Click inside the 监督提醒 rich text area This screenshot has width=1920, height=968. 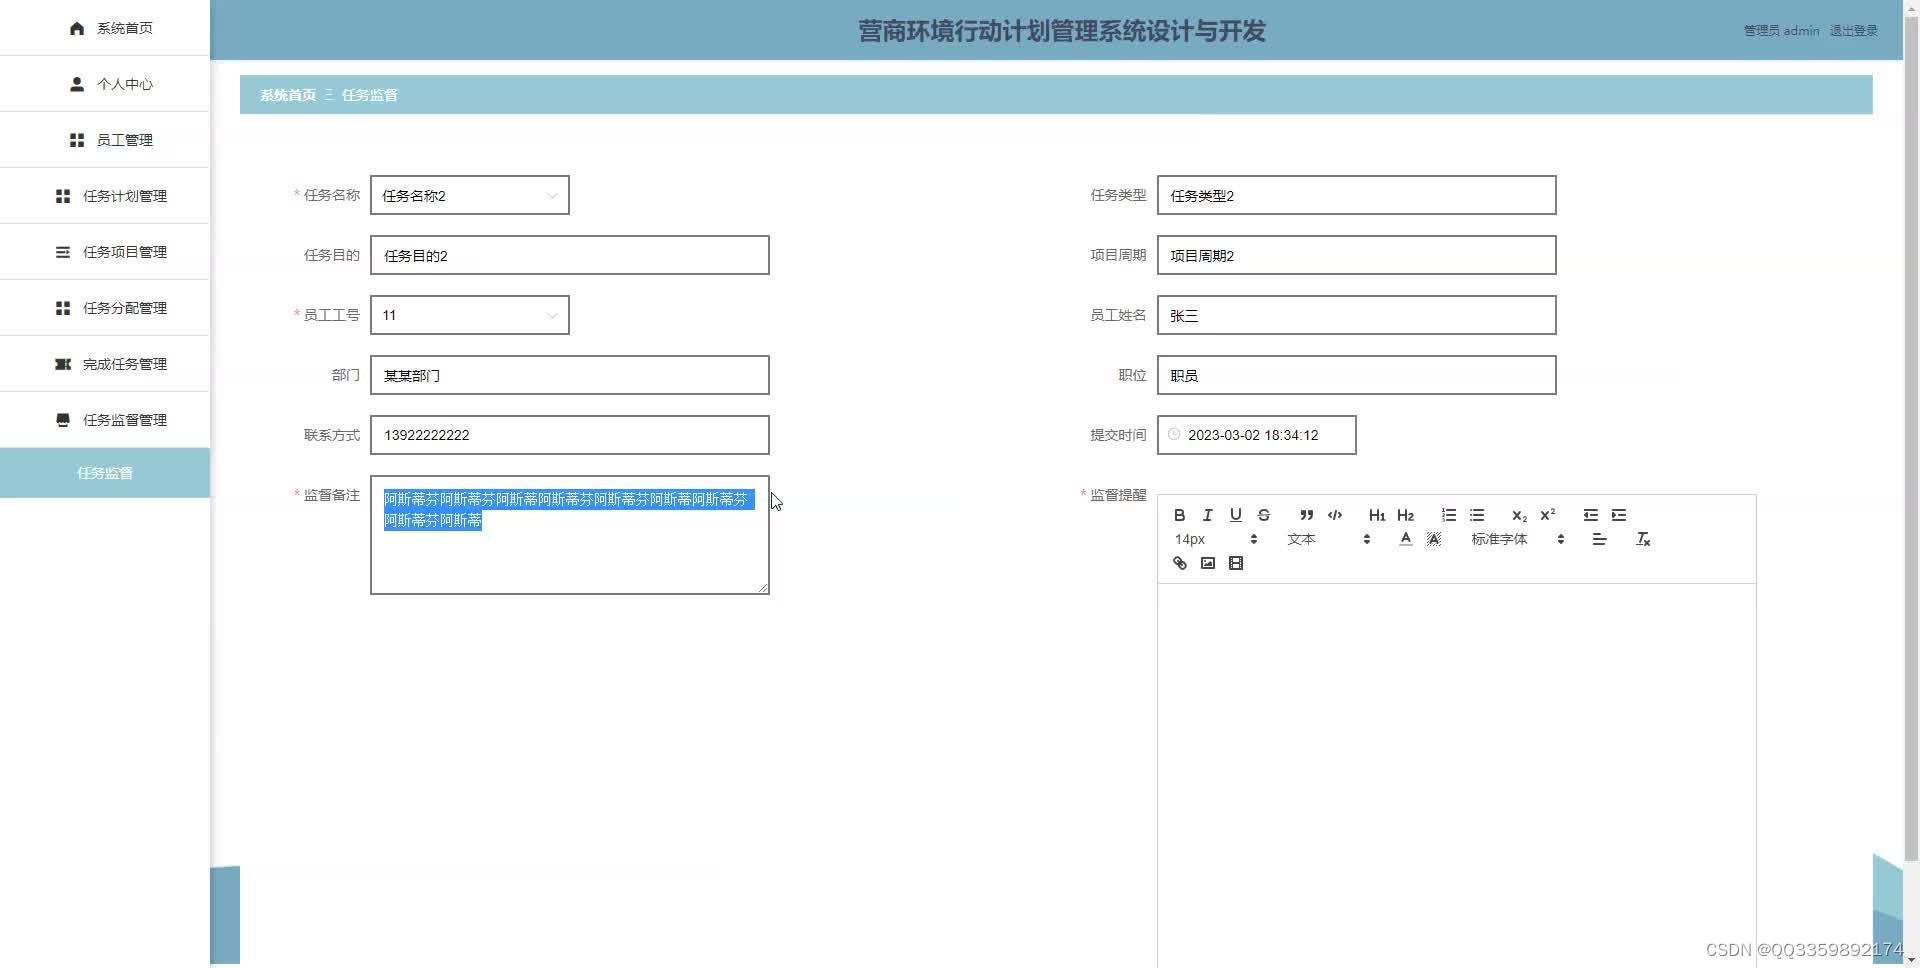point(1456,775)
